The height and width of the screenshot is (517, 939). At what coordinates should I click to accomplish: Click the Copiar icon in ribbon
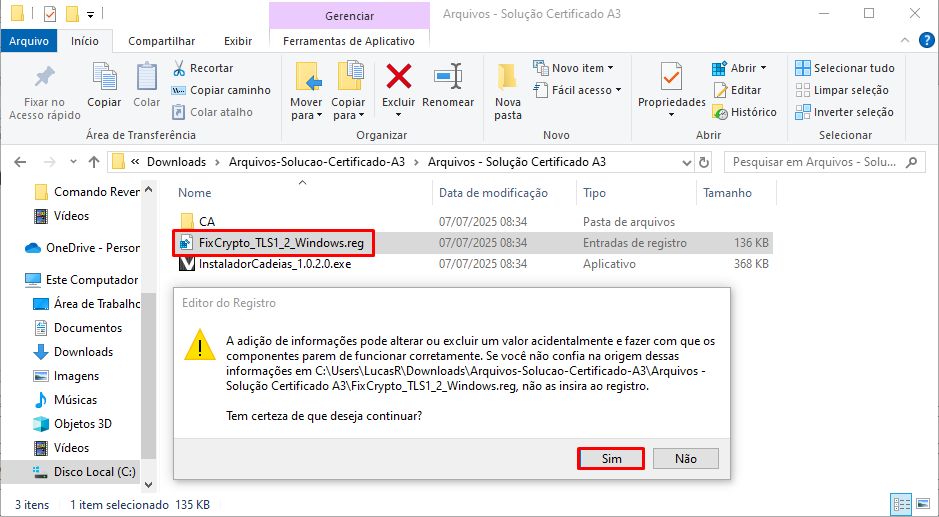point(104,78)
